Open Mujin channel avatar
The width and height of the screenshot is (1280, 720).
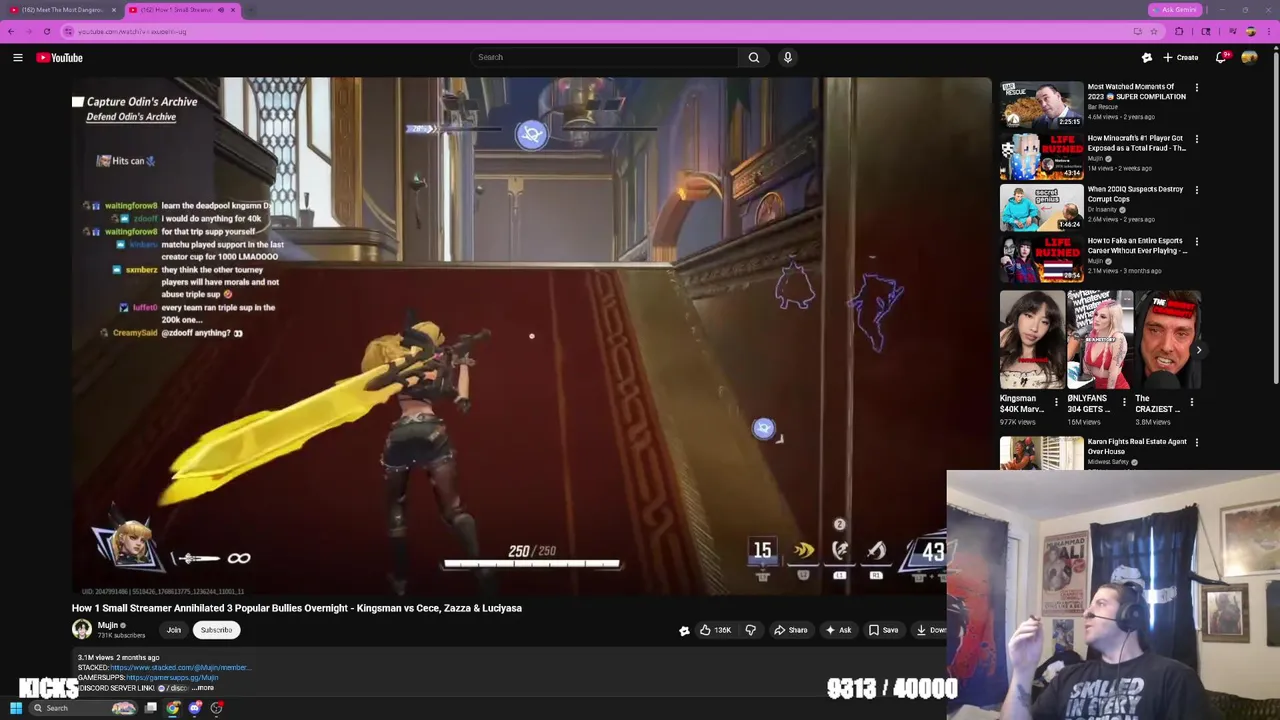pos(82,629)
